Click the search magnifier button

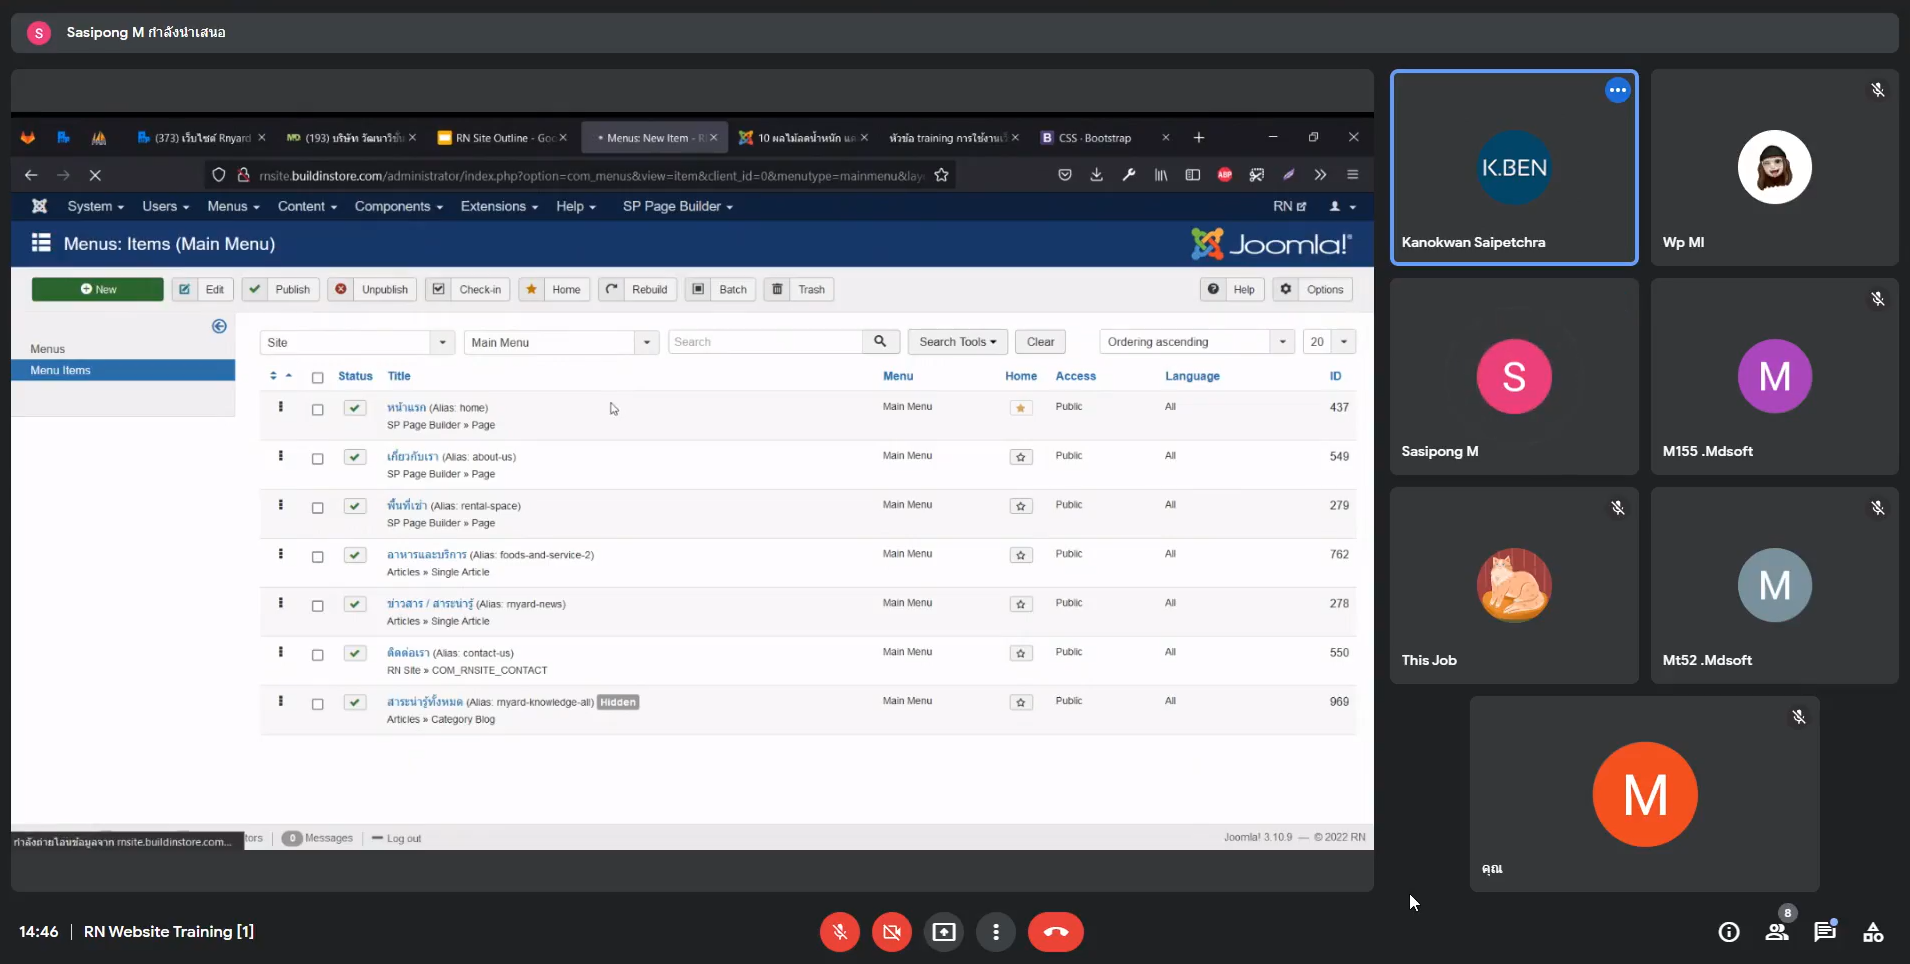point(880,342)
